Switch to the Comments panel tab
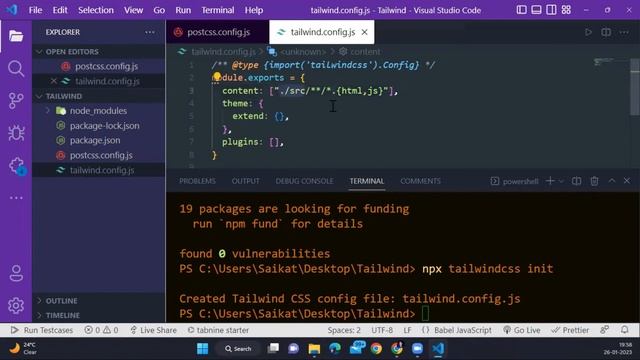This screenshot has width=640, height=360. [420, 181]
